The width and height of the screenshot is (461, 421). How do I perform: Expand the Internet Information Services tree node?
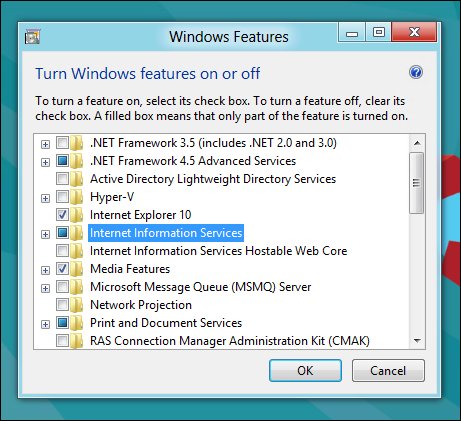(x=45, y=234)
